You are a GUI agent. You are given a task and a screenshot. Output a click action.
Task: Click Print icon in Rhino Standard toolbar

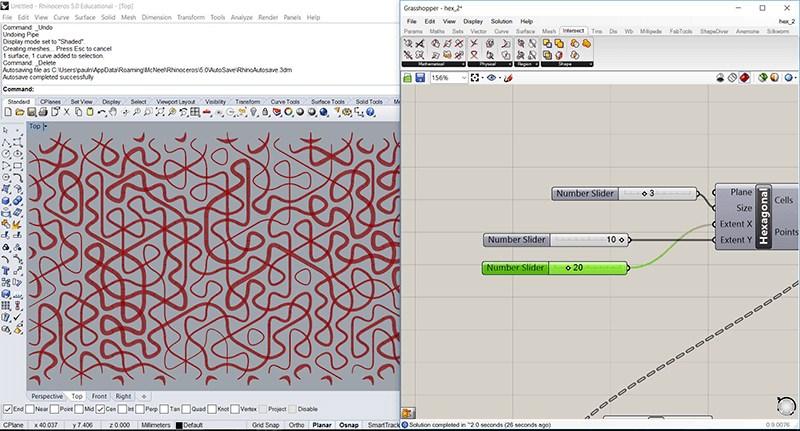[x=43, y=112]
